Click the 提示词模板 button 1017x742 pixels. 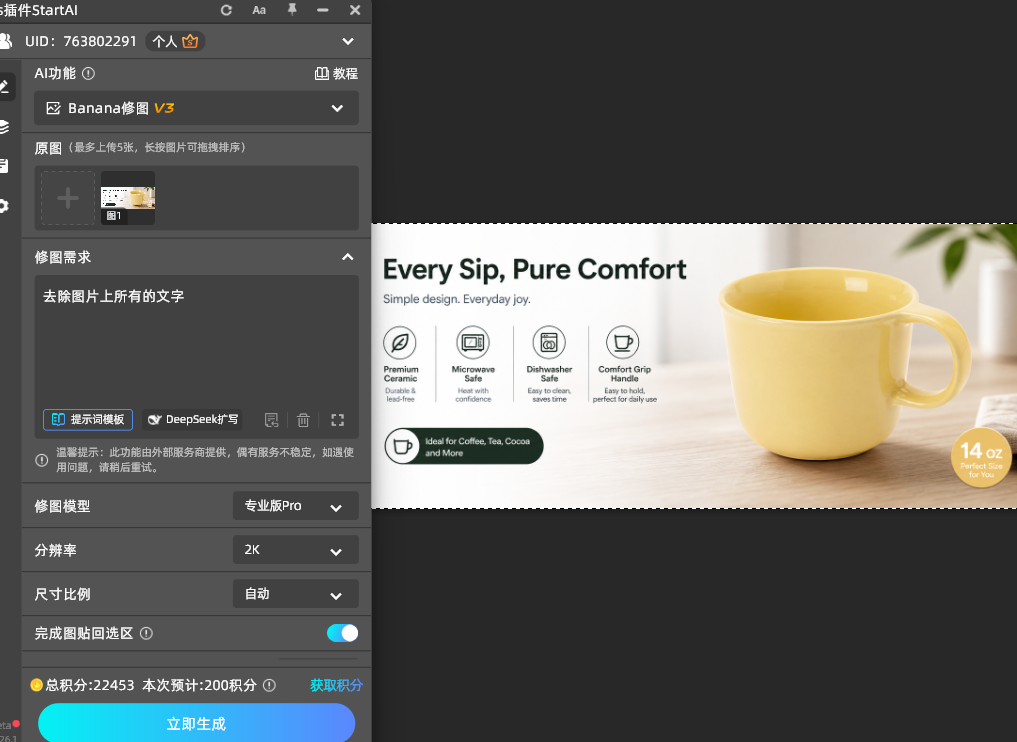88,420
